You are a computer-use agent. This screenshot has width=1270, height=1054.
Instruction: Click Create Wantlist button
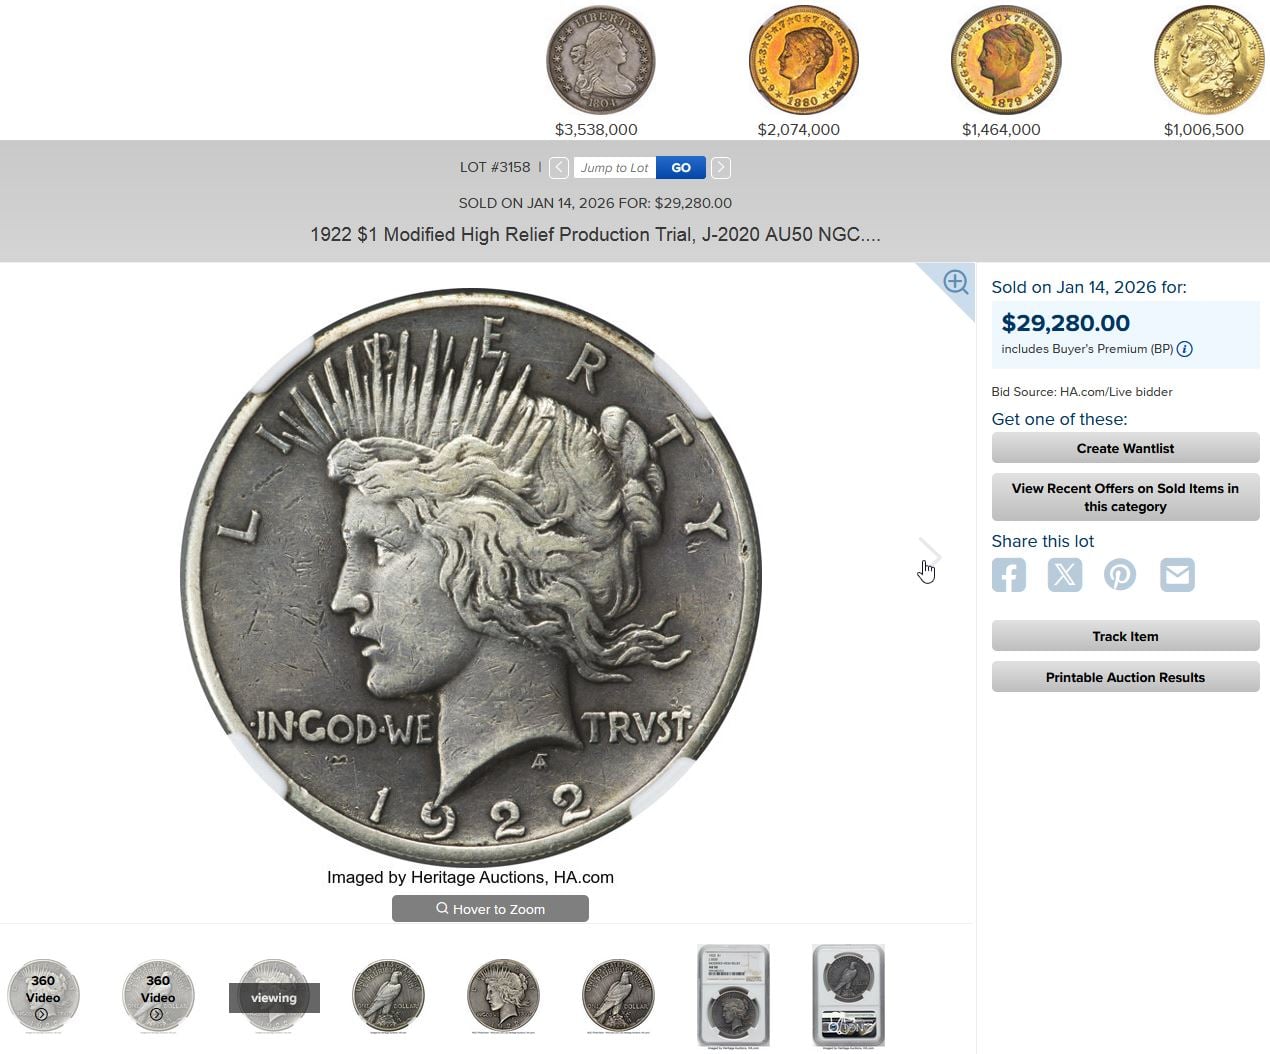click(1125, 448)
